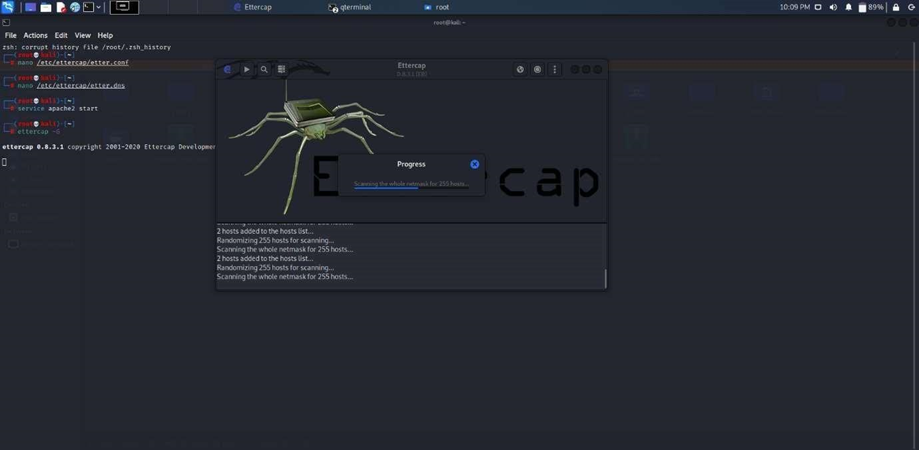Image resolution: width=919 pixels, height=450 pixels.
Task: Click the 'service apache2 start' command line
Action: [x=57, y=108]
